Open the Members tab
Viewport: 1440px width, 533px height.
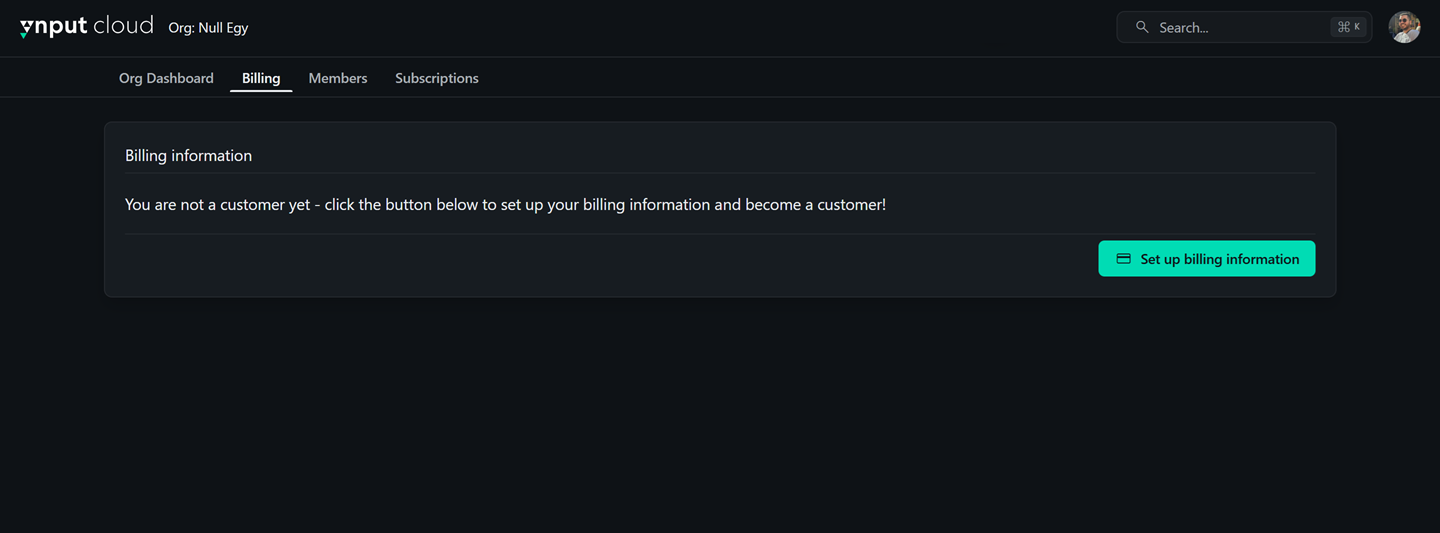coord(338,78)
